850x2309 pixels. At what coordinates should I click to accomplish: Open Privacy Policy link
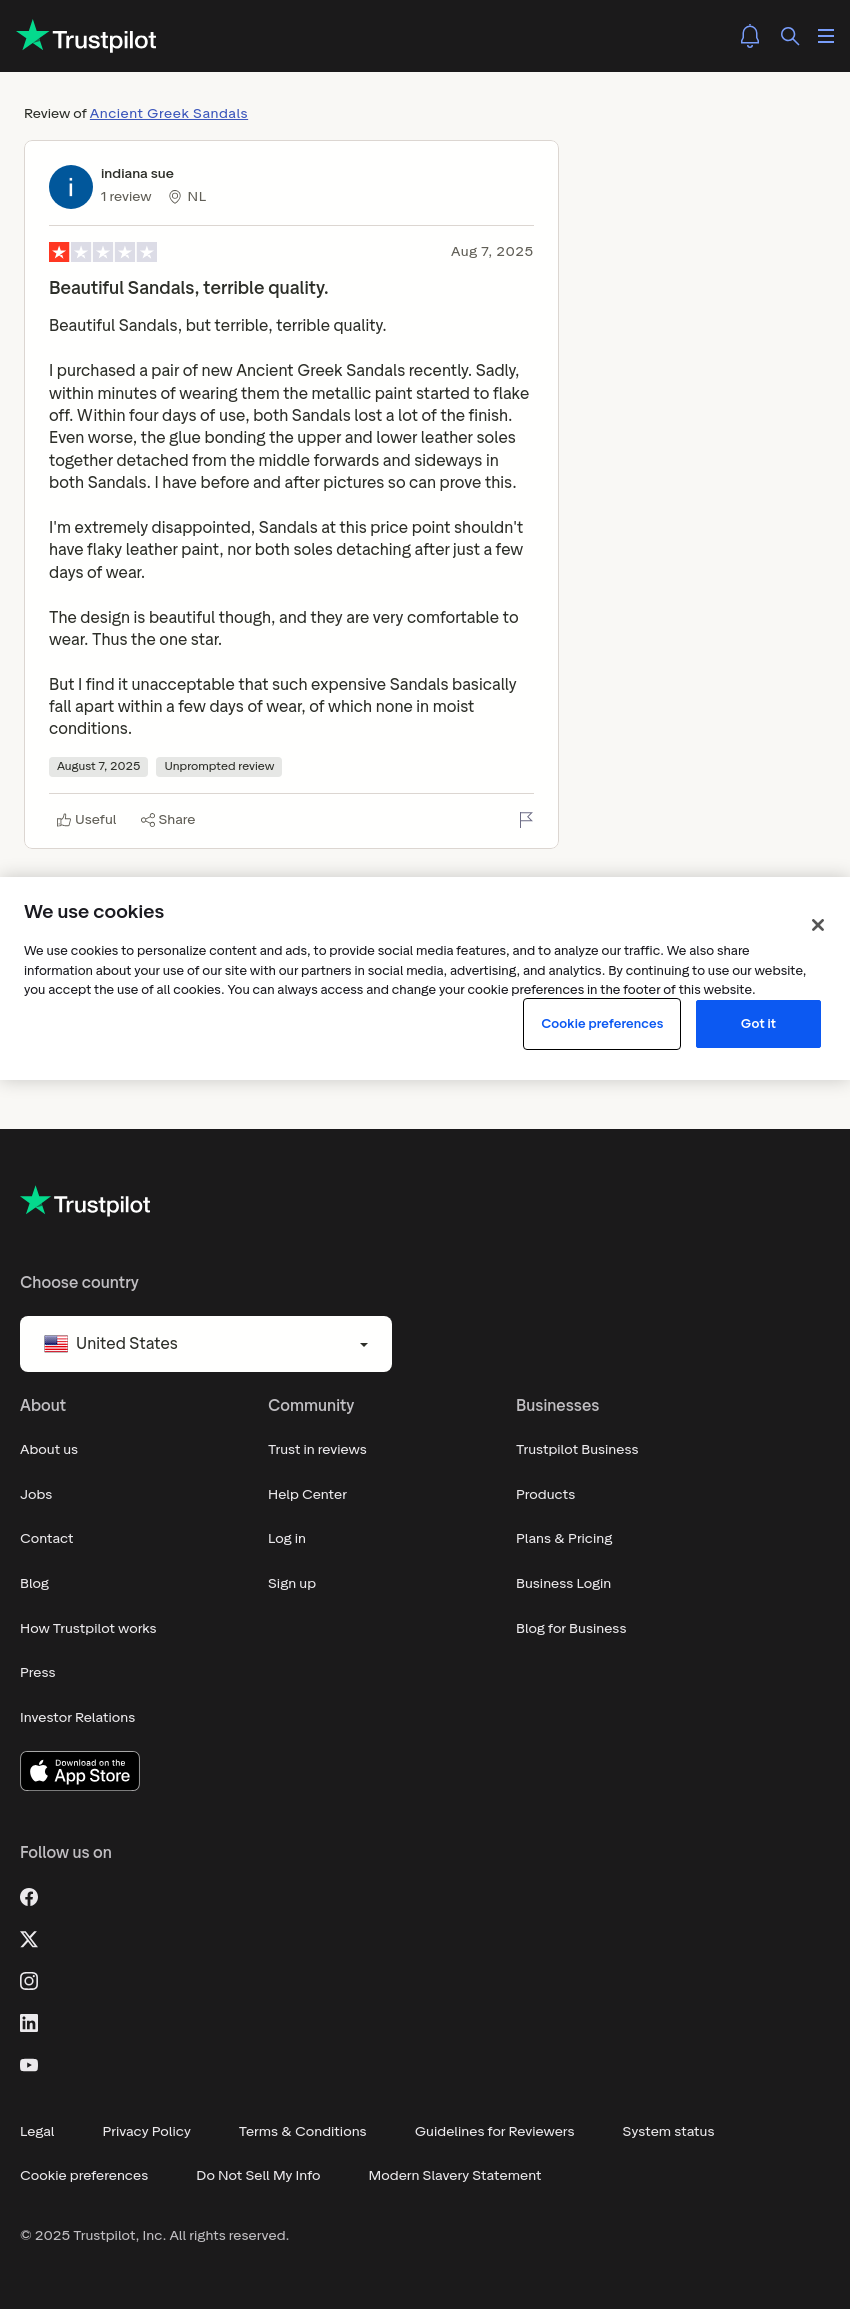pyautogui.click(x=147, y=2132)
